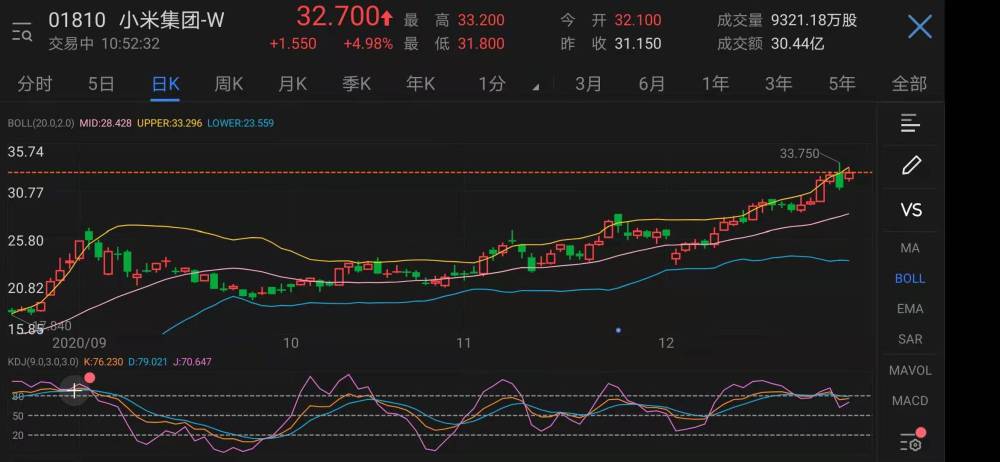Set range to 3月
The height and width of the screenshot is (462, 1000).
pos(588,84)
